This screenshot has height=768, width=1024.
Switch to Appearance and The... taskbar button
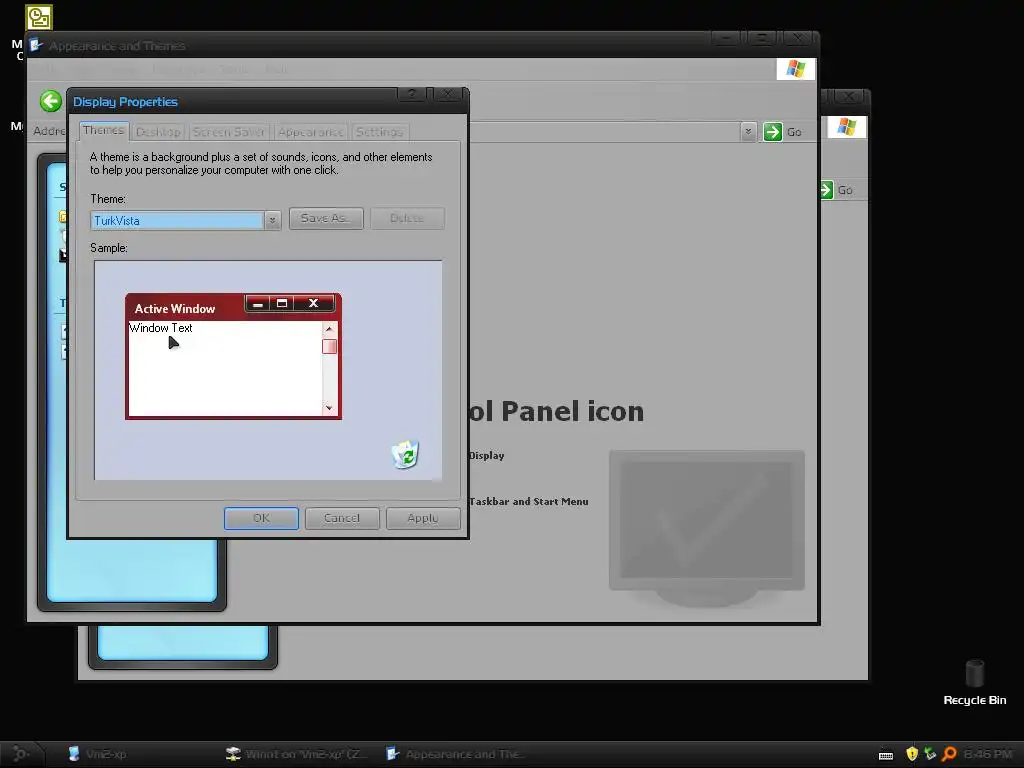pyautogui.click(x=457, y=754)
